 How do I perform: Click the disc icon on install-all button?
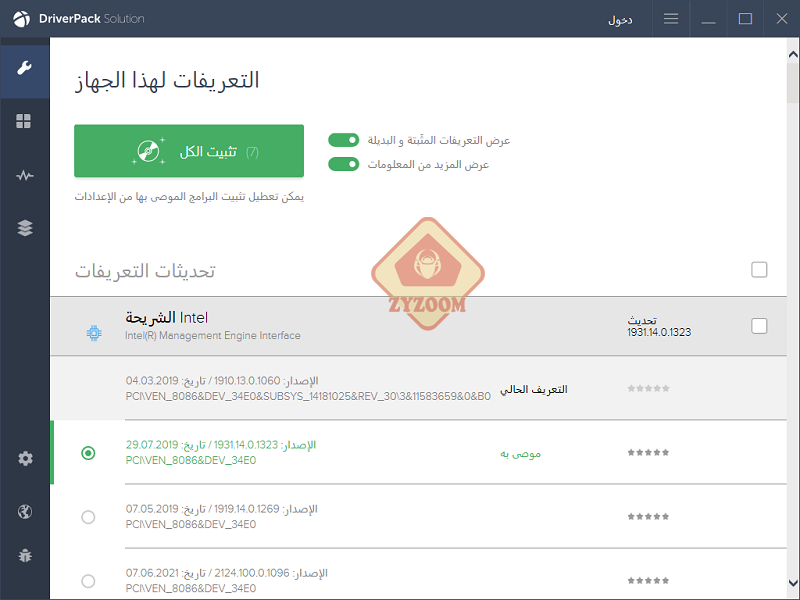tap(148, 151)
